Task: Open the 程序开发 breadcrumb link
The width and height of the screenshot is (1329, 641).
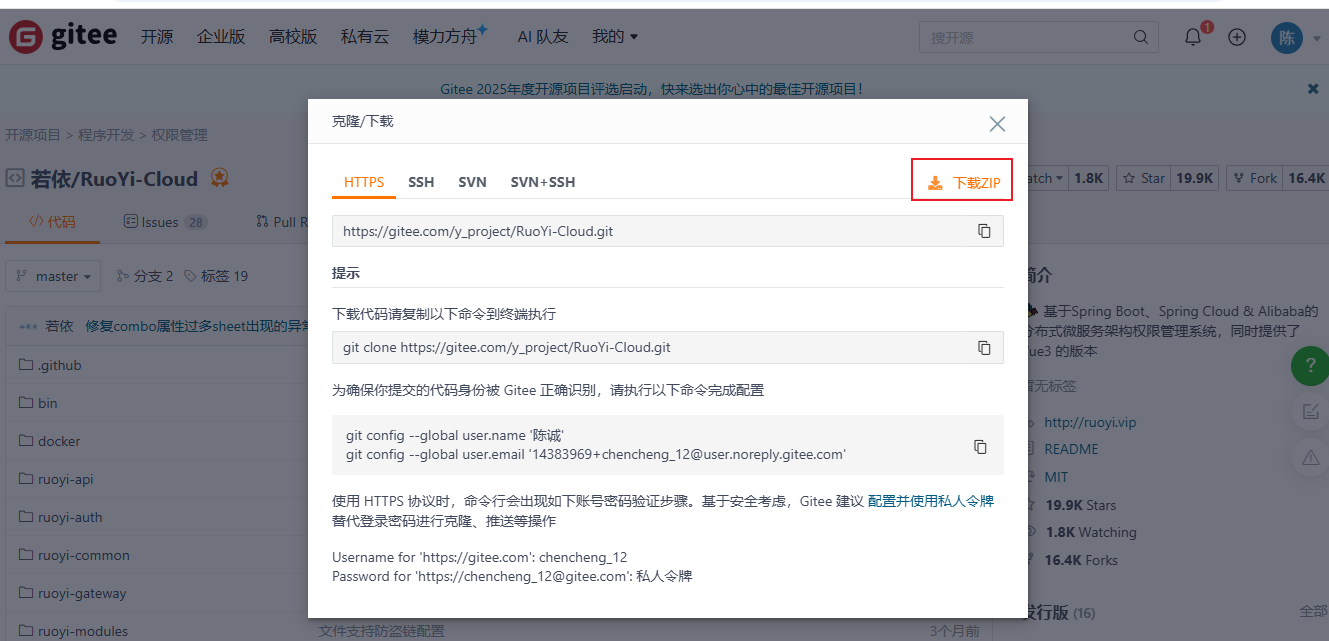Action: [x=106, y=135]
